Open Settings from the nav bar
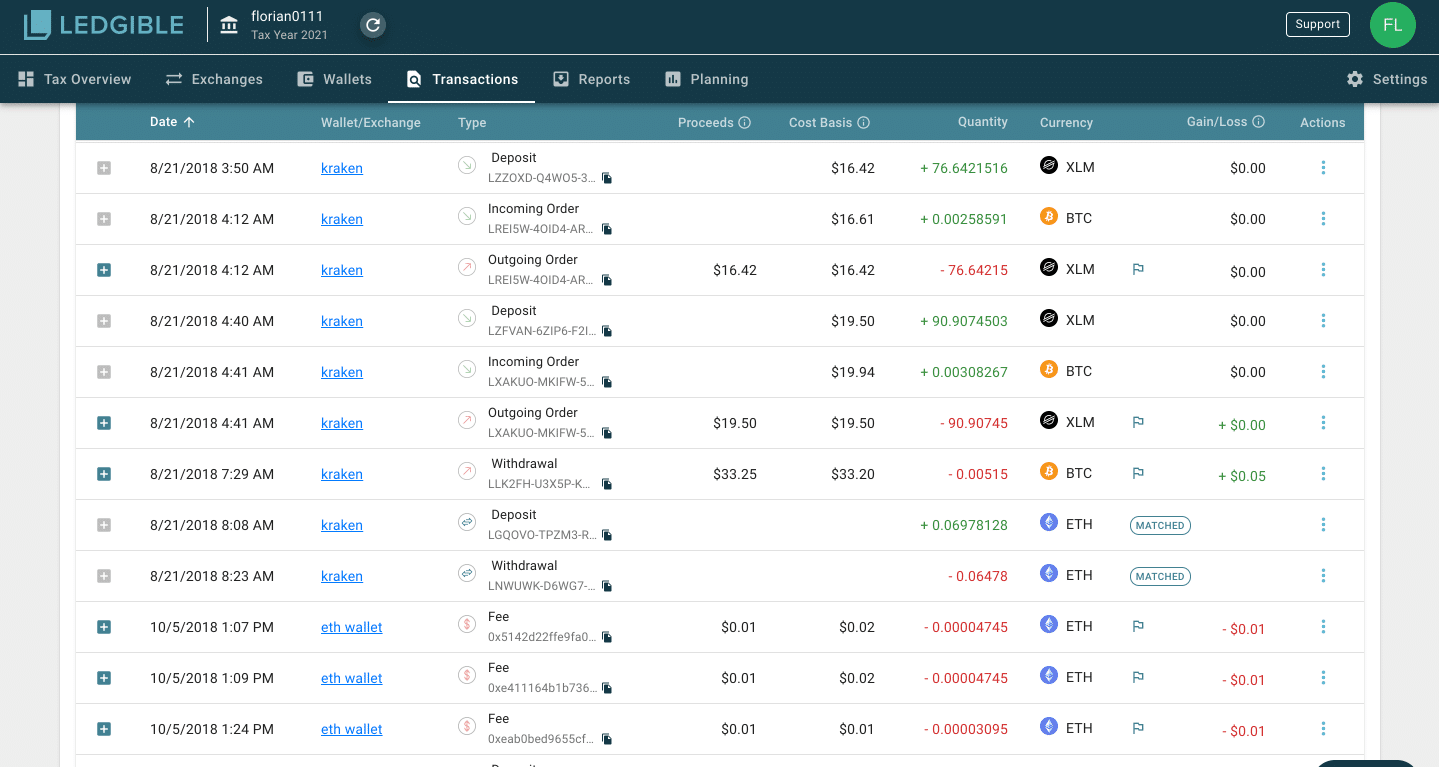 pyautogui.click(x=1387, y=79)
